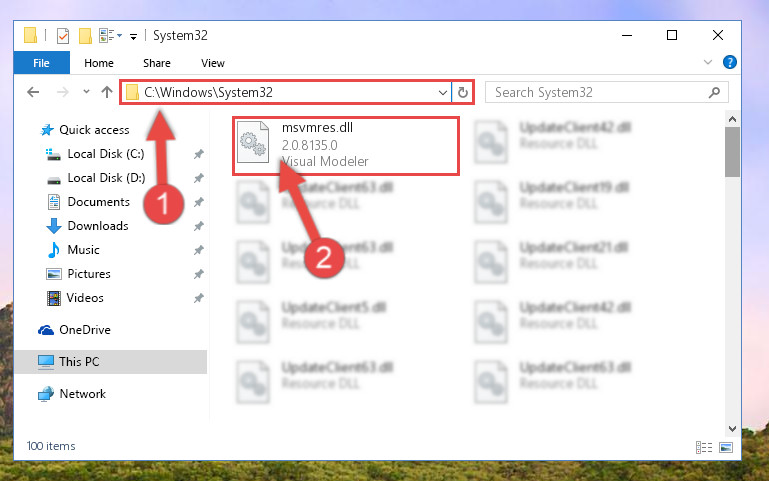Click the New folder quick access icon
Image resolution: width=769 pixels, height=481 pixels.
point(85,36)
